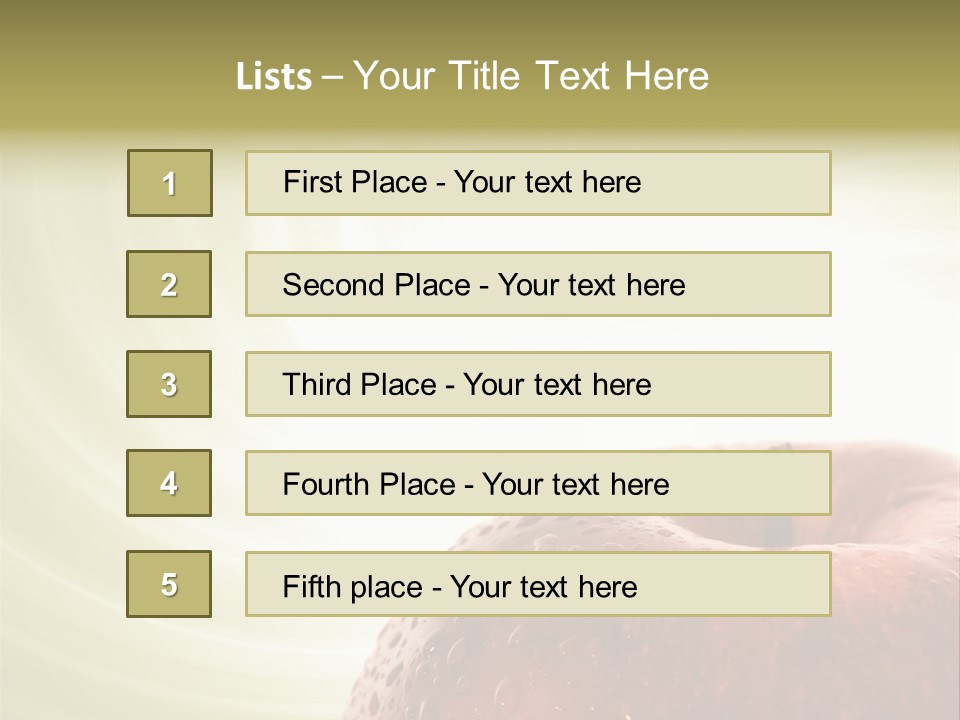Select the number 4 box
The height and width of the screenshot is (720, 960).
click(169, 483)
